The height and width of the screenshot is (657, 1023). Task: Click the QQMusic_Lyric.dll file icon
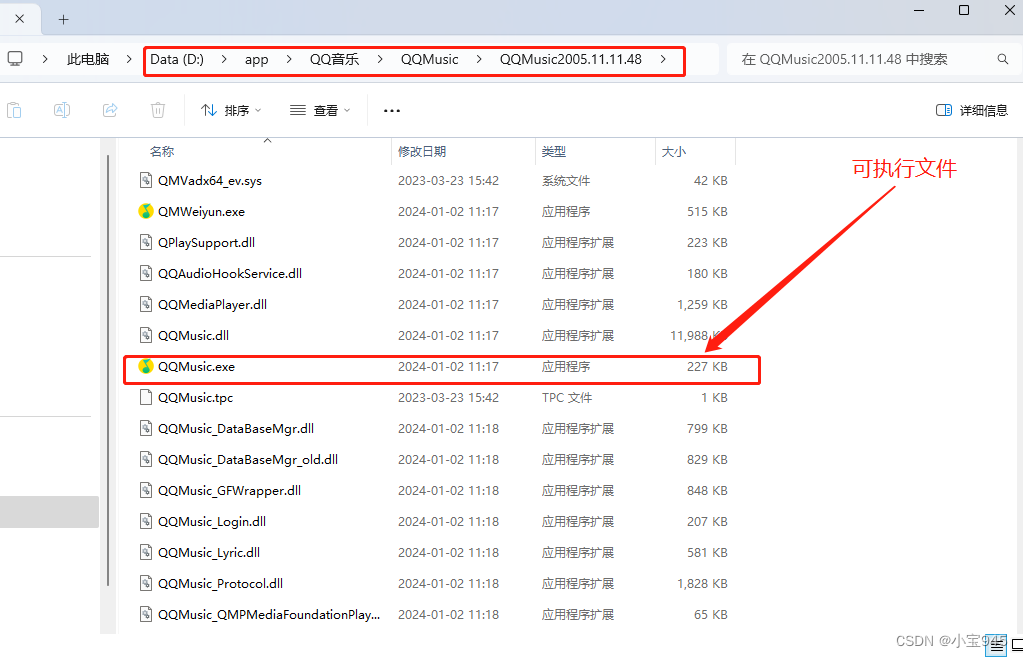(146, 553)
